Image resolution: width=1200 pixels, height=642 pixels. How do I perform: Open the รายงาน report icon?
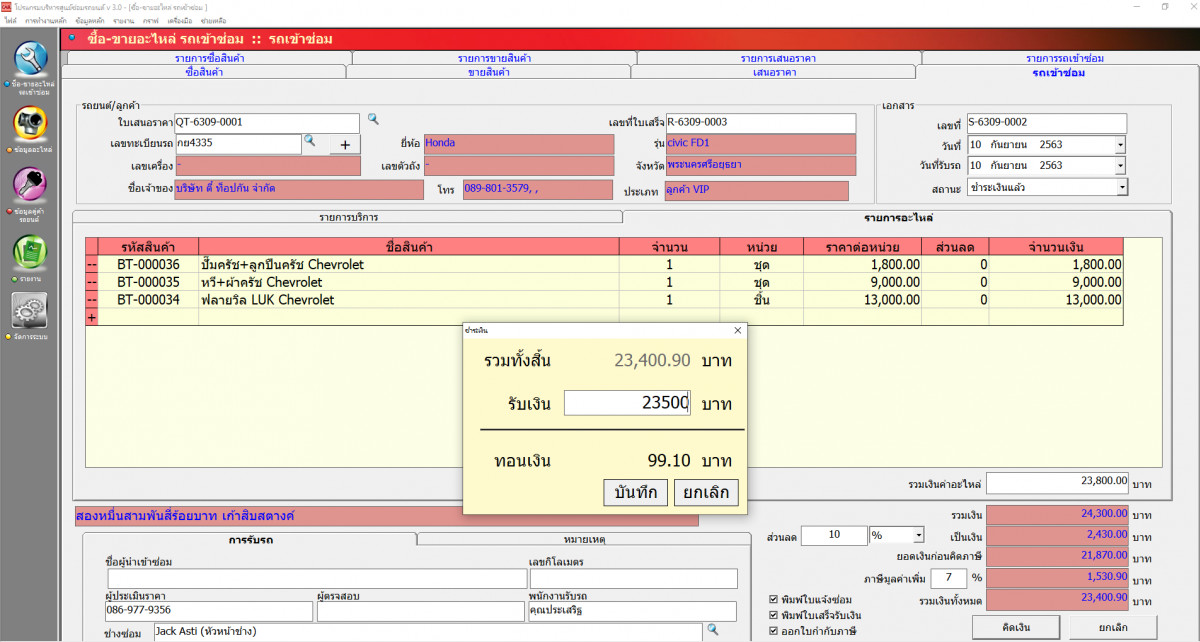30,251
